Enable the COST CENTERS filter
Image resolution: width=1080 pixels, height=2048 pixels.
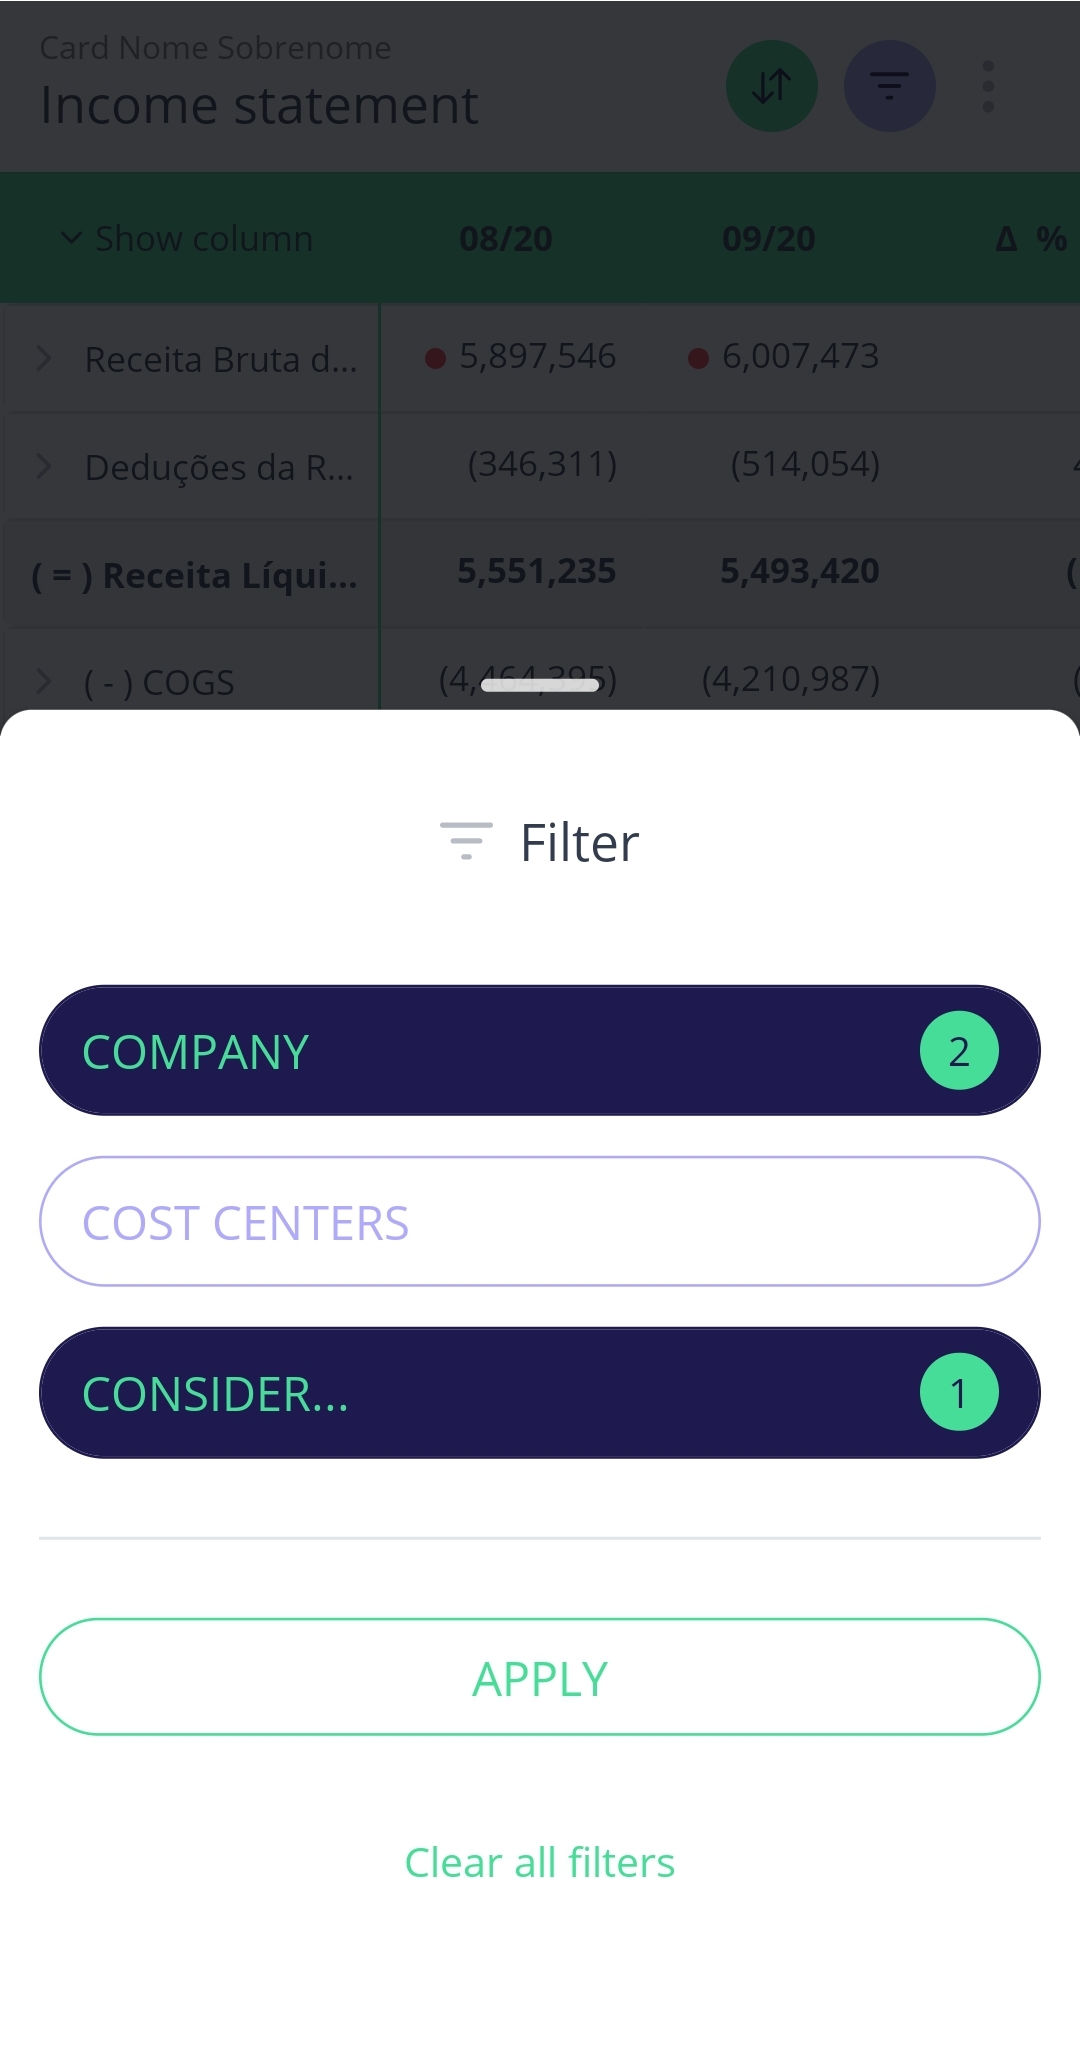click(540, 1221)
